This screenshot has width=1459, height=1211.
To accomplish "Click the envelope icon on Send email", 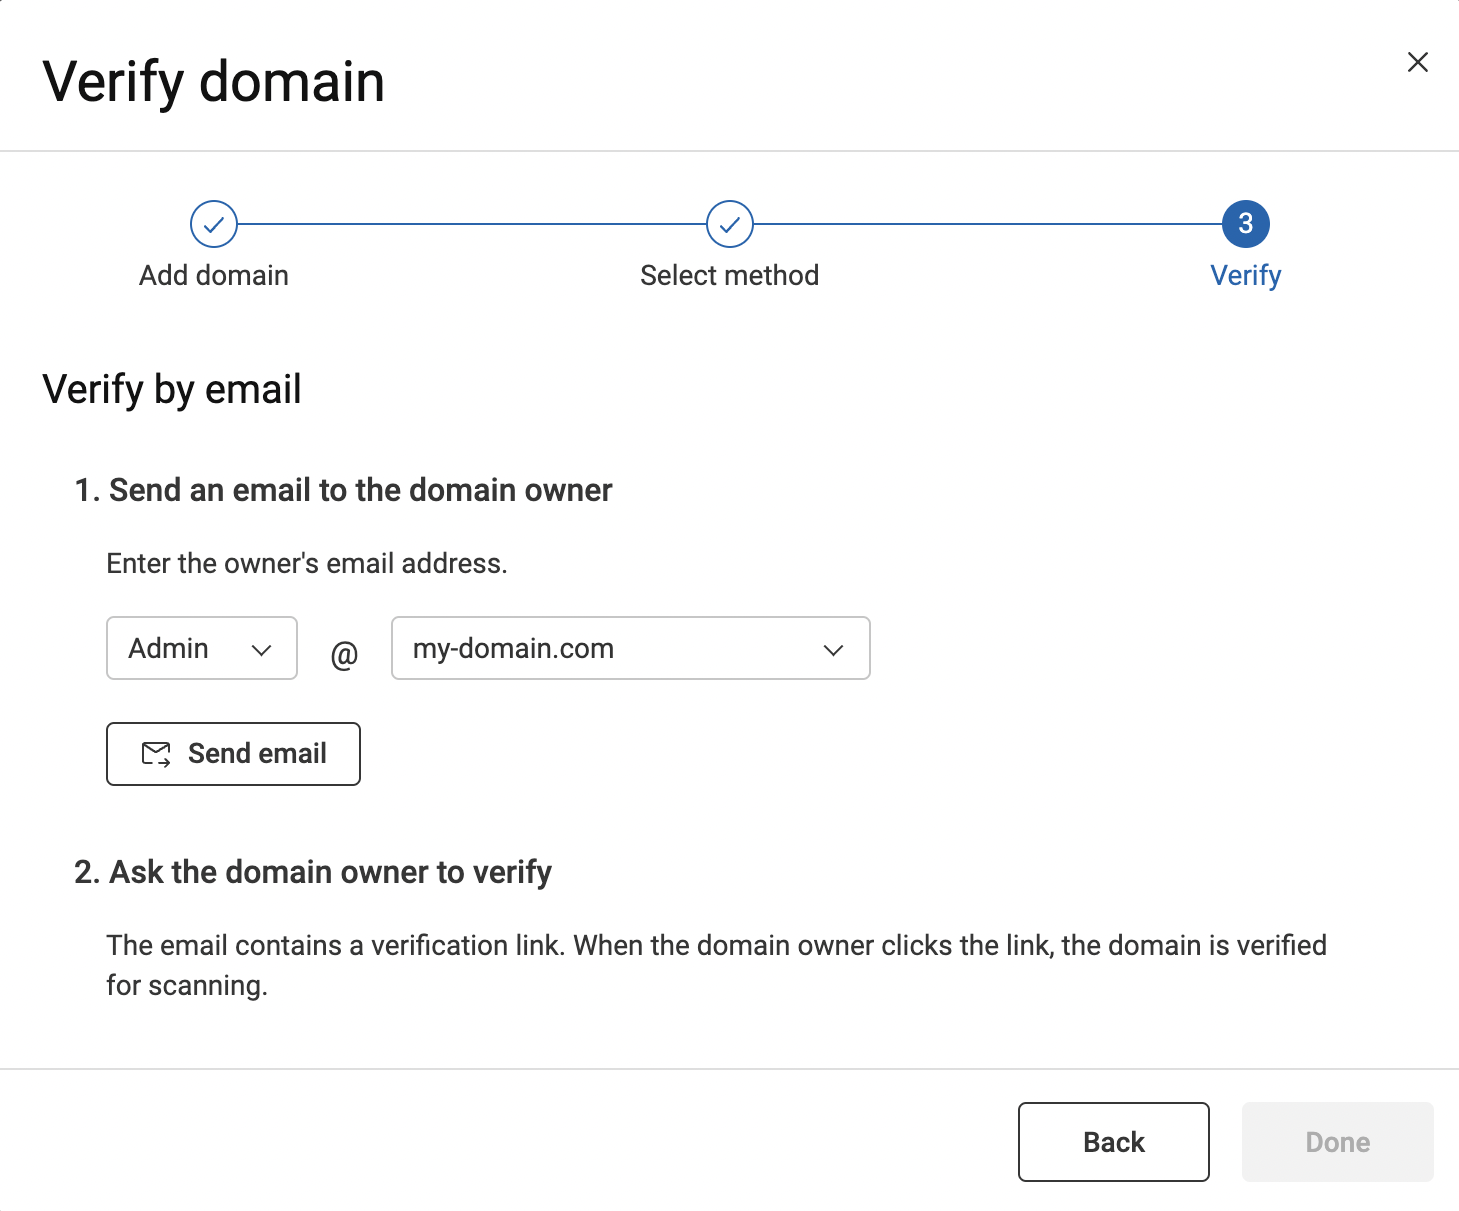I will coord(156,754).
